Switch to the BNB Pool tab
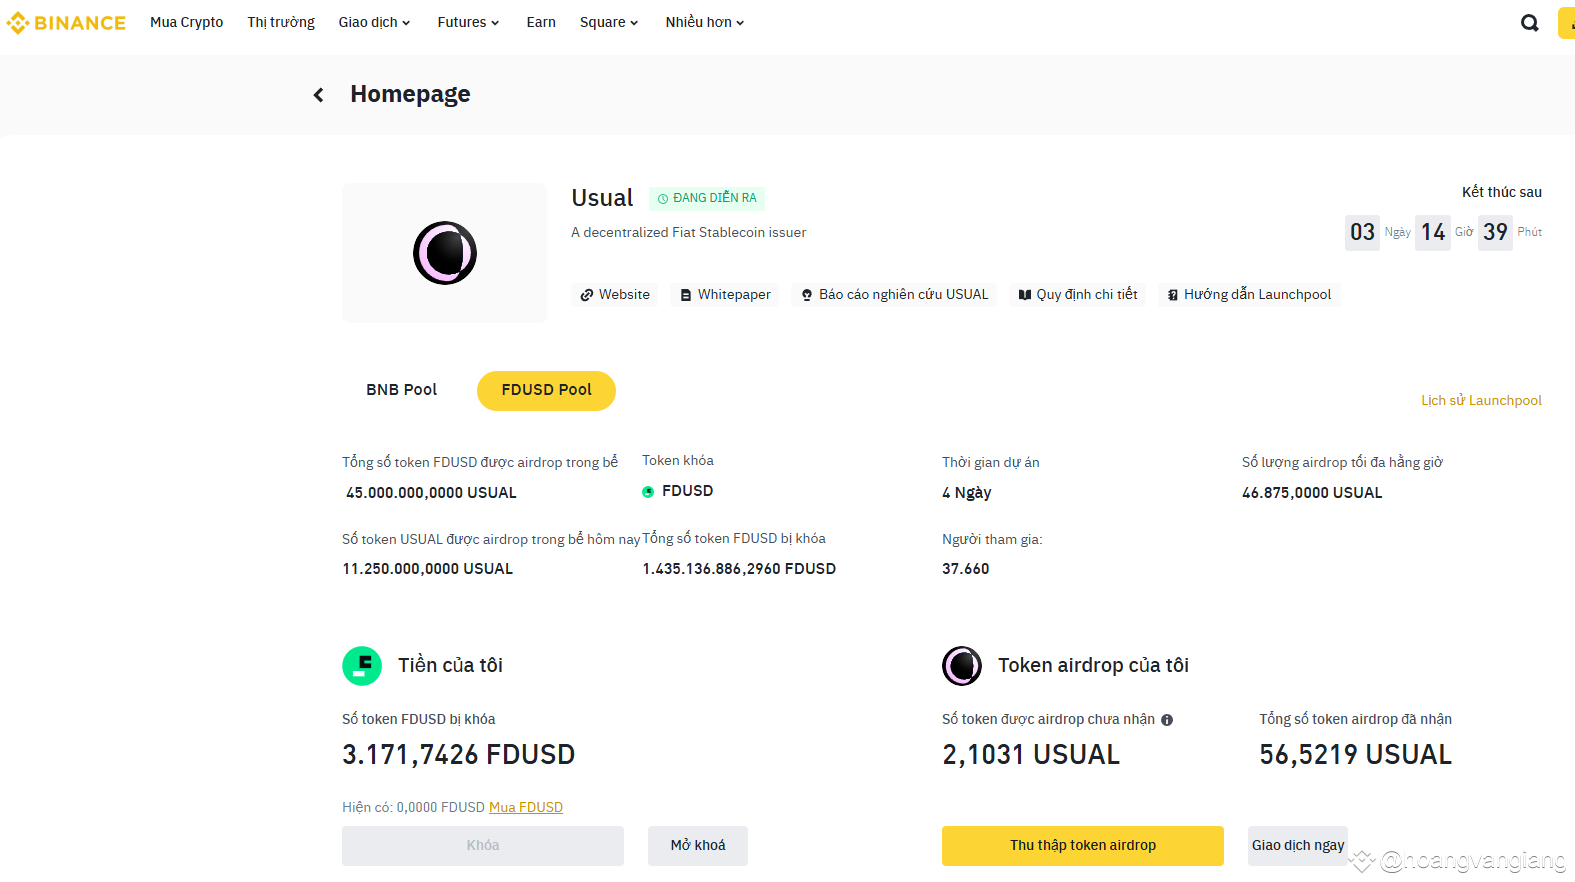The width and height of the screenshot is (1575, 882). click(402, 390)
